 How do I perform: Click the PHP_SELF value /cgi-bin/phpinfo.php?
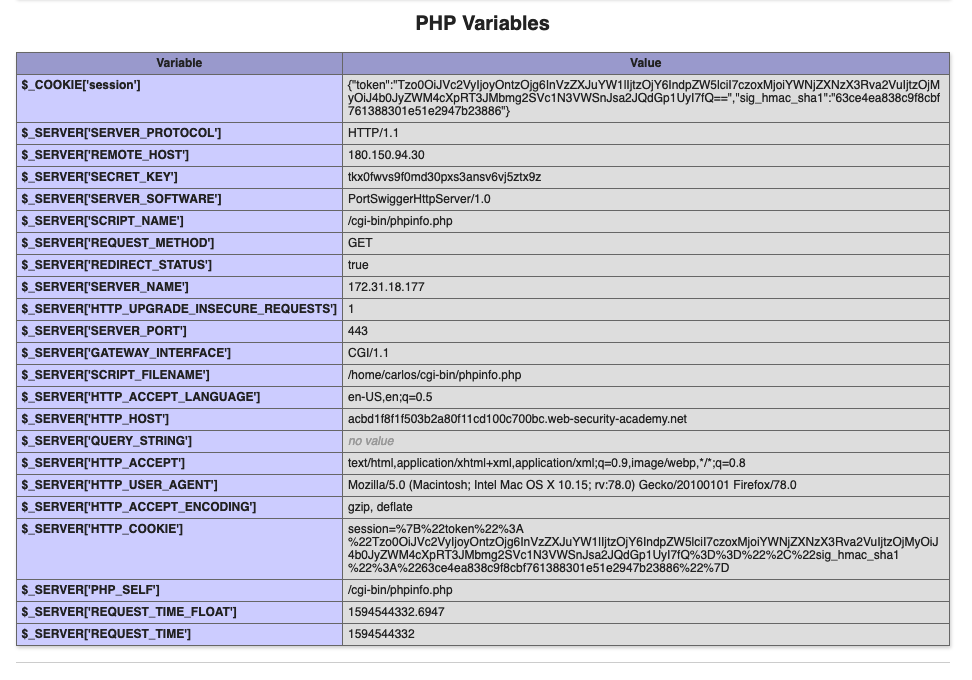400,591
